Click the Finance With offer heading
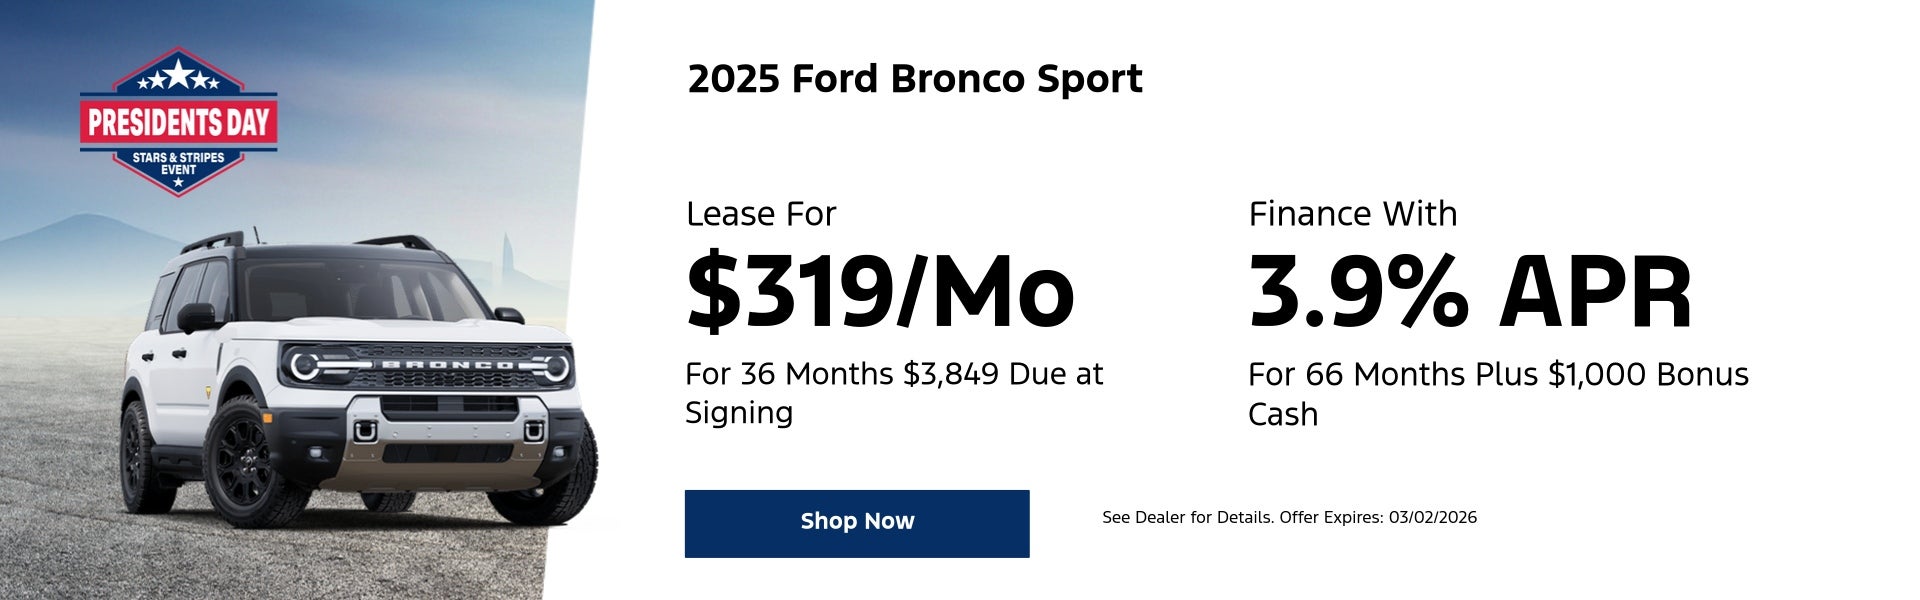 (x=1353, y=213)
